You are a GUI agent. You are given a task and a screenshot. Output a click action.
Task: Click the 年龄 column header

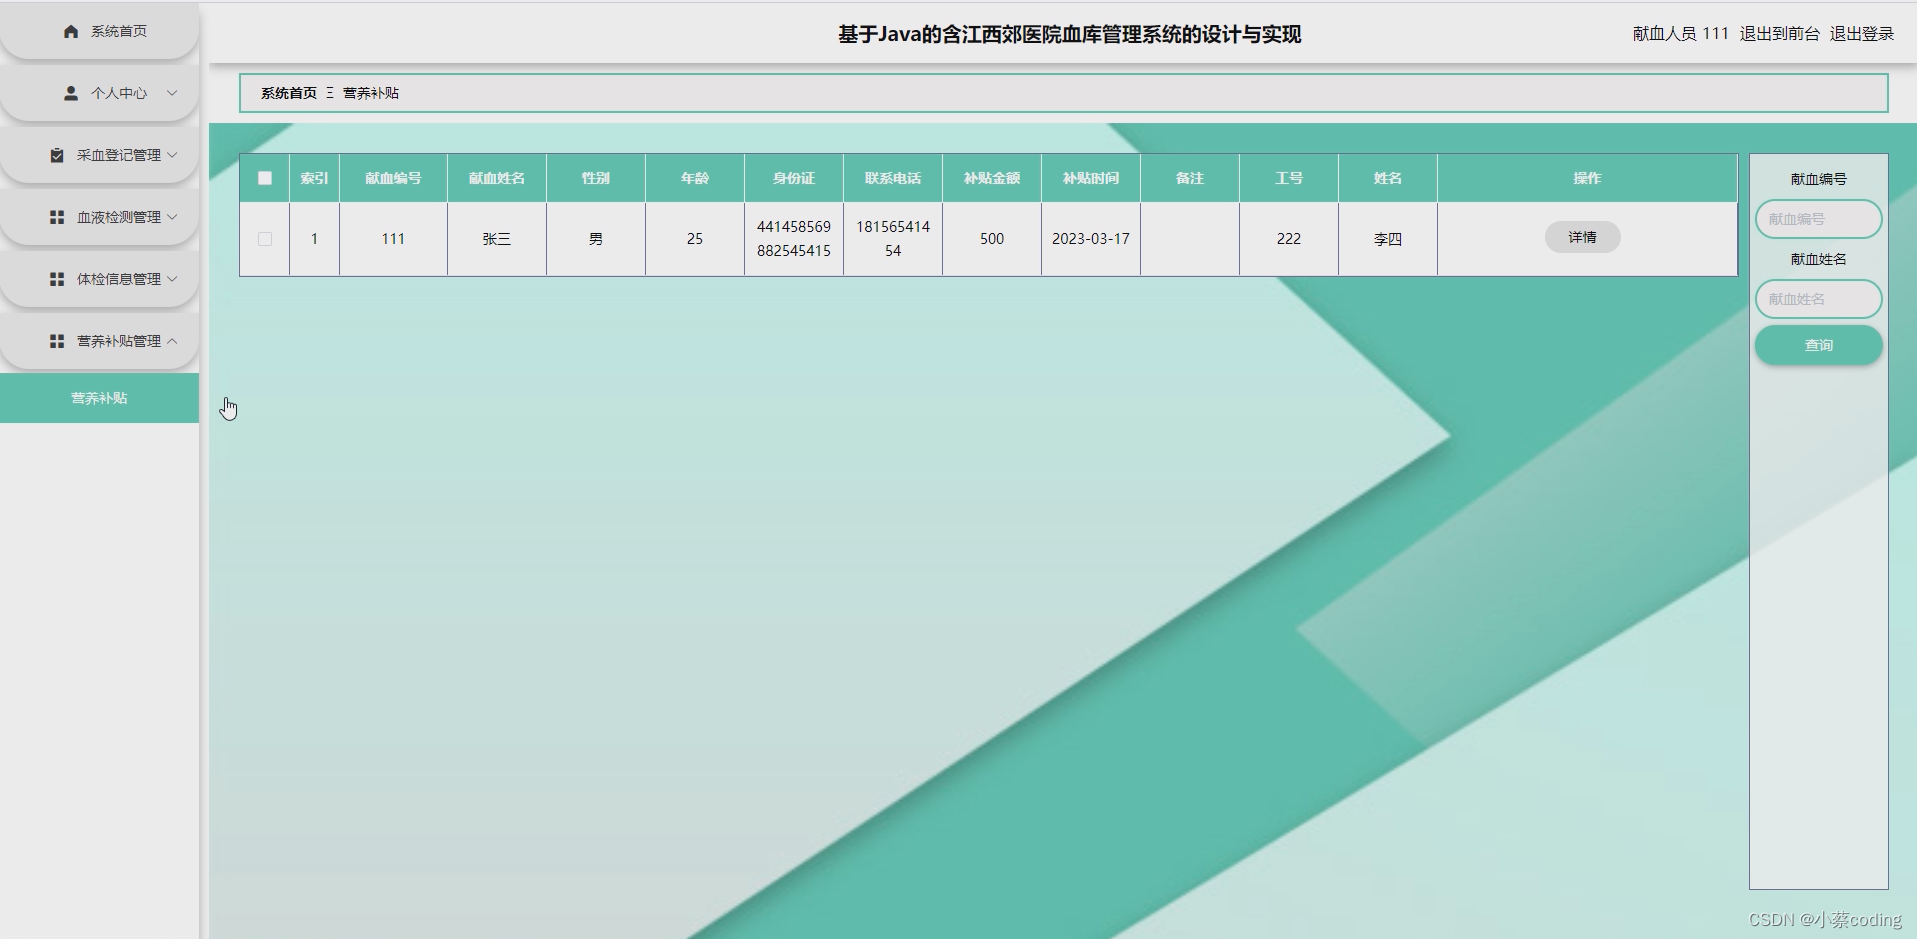pos(695,178)
